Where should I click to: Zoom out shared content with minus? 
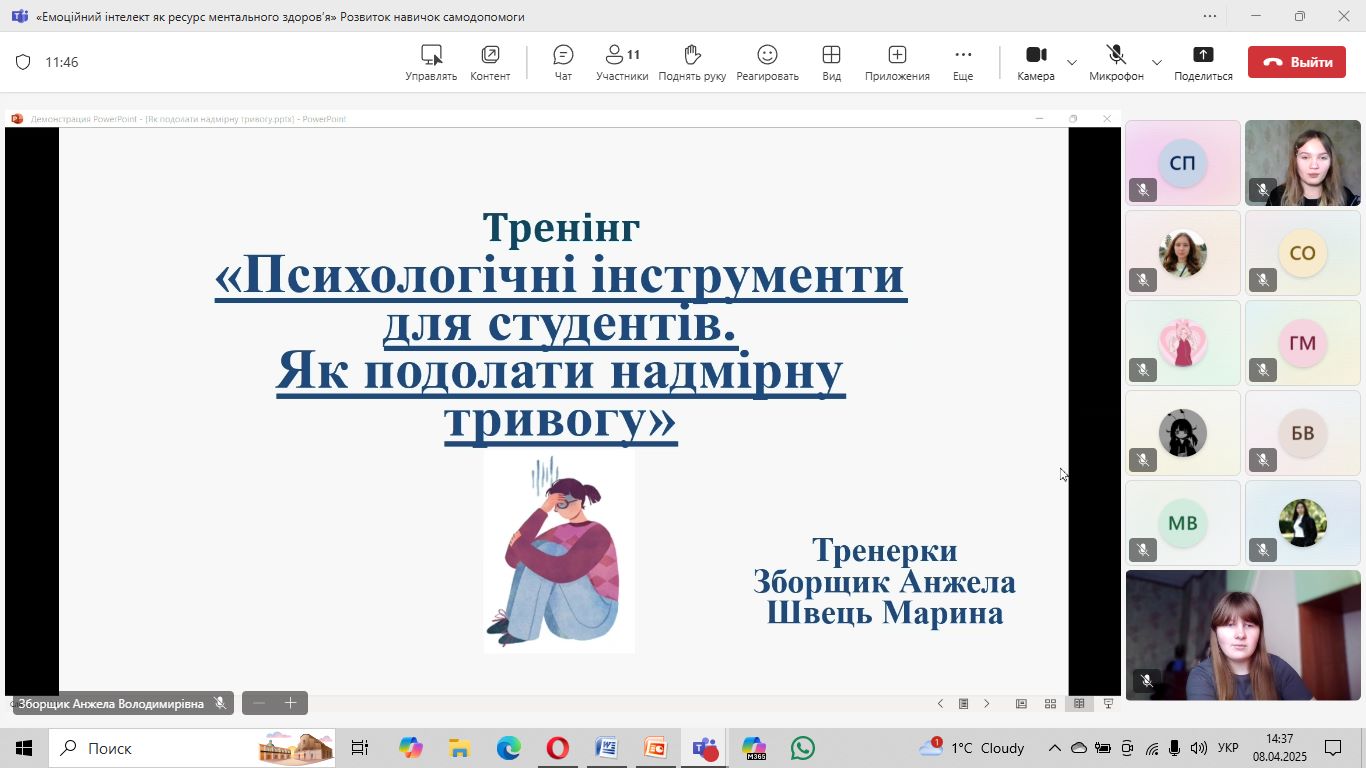tap(259, 703)
